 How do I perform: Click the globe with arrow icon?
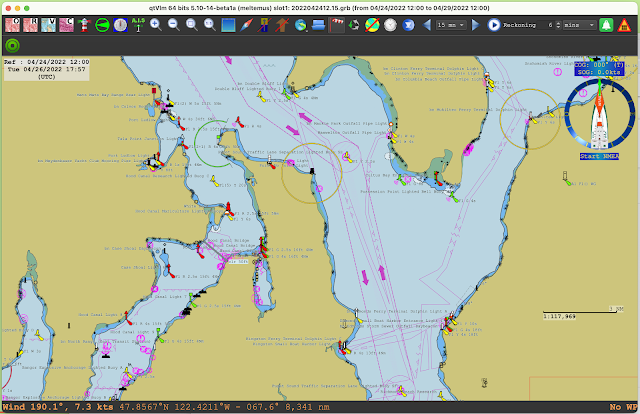(300, 25)
